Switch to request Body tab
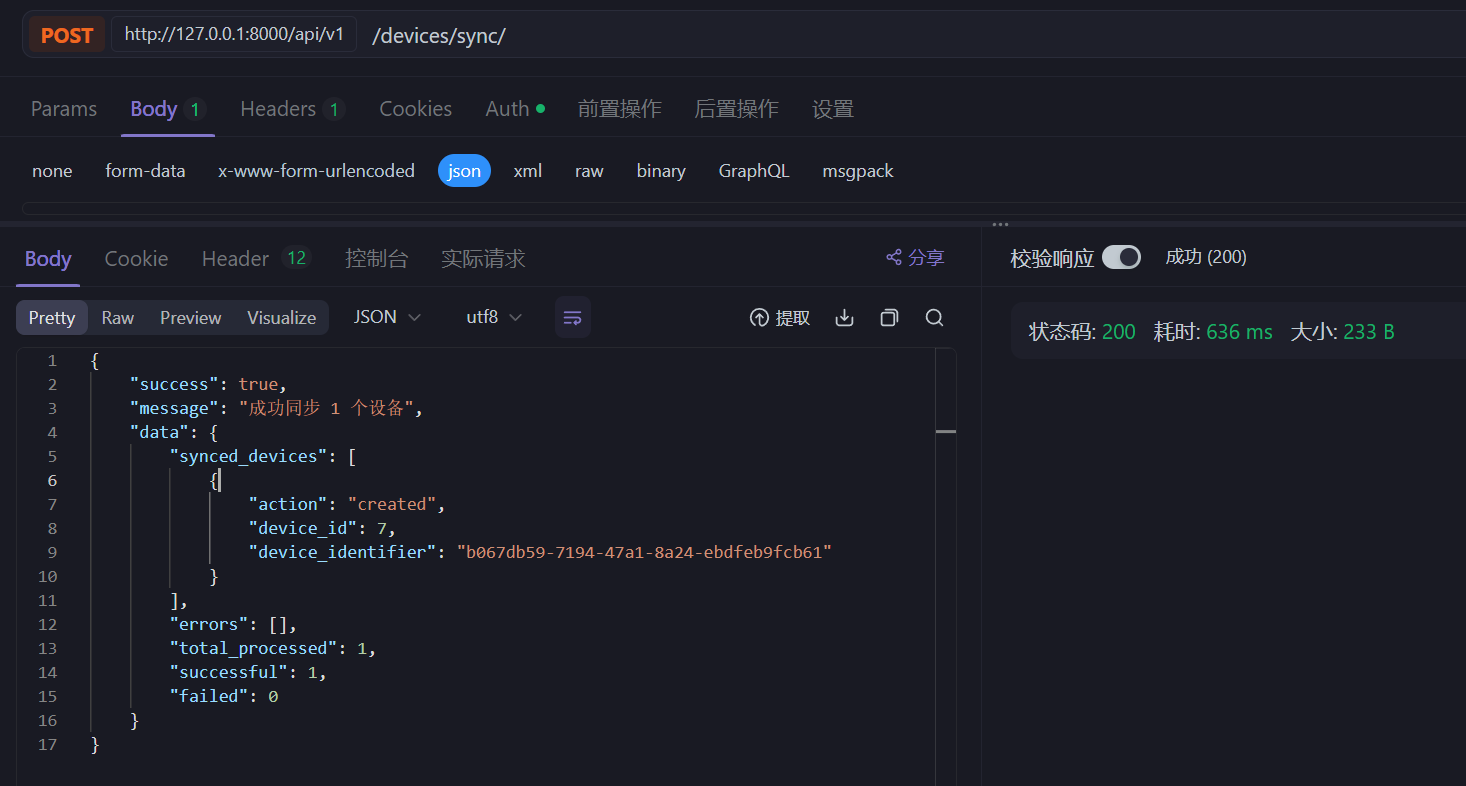This screenshot has height=786, width=1466. click(167, 109)
